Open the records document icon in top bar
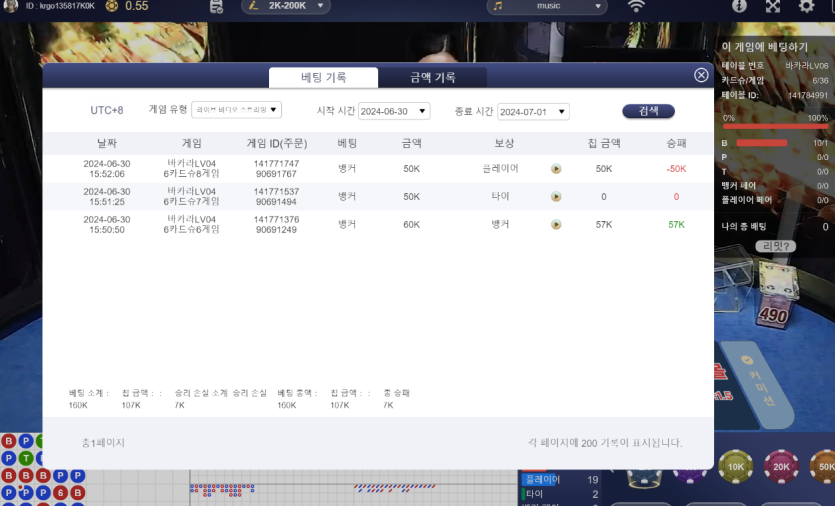 [216, 6]
